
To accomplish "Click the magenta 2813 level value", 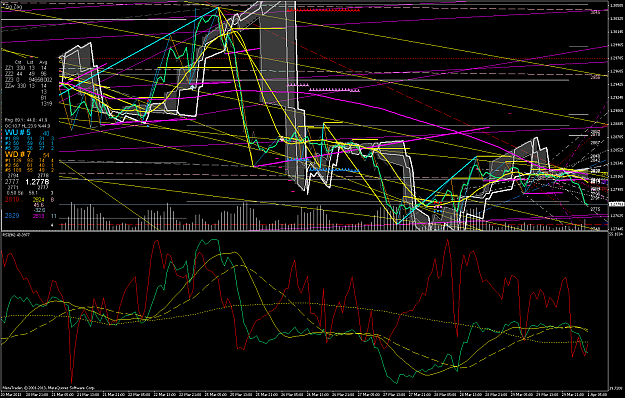I will click(x=39, y=216).
